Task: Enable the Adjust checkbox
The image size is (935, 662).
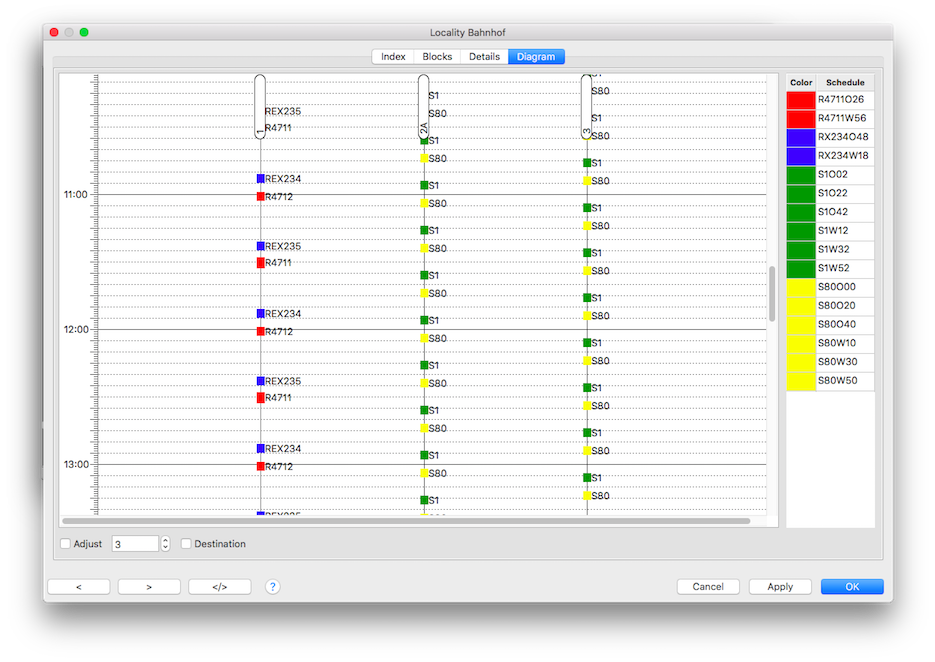Action: click(x=66, y=544)
